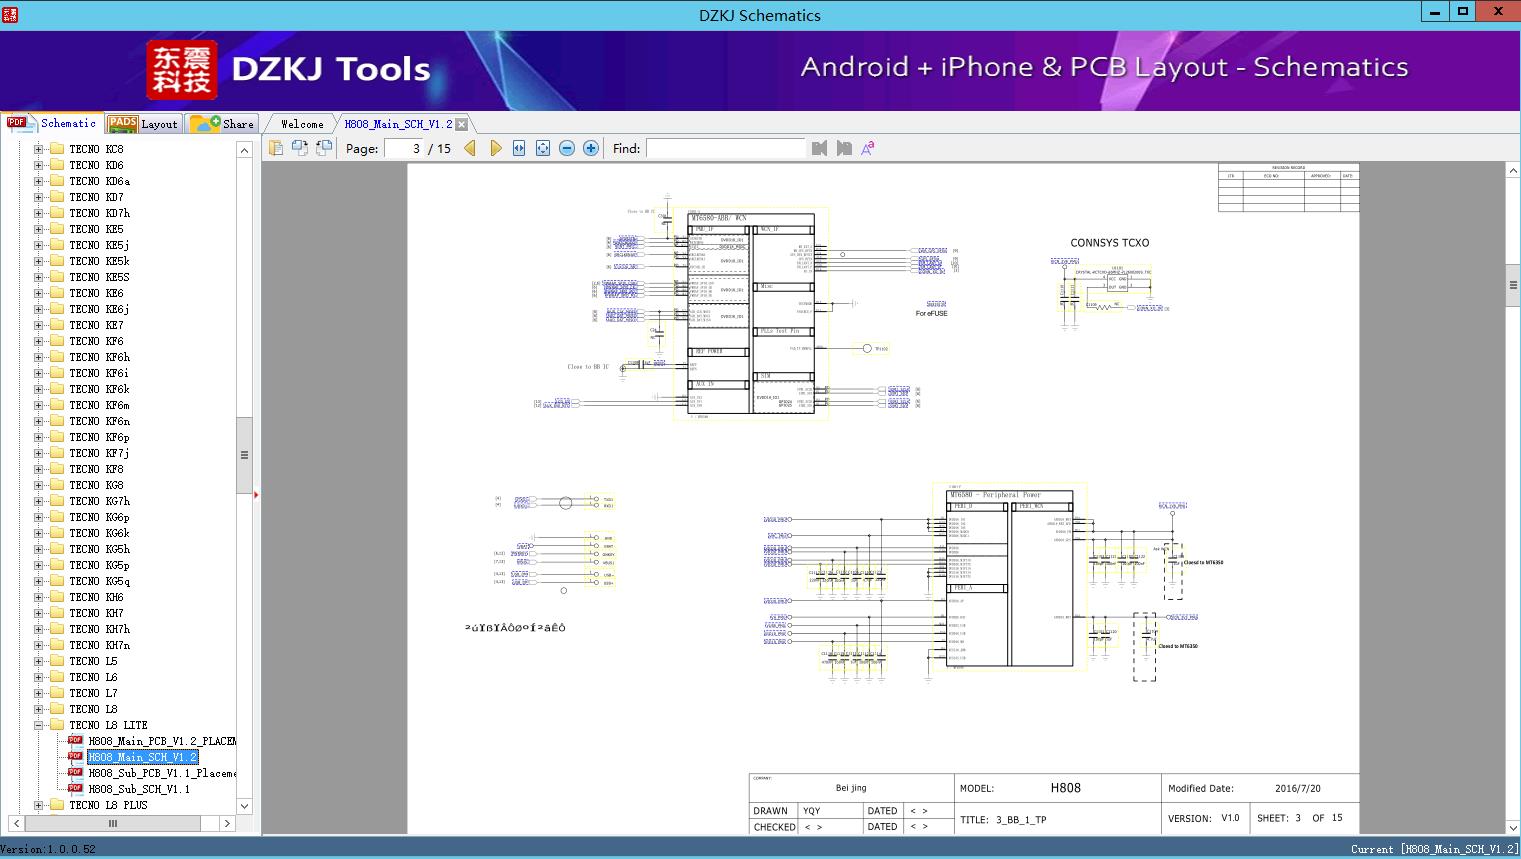Image resolution: width=1521 pixels, height=859 pixels.
Task: Zoom in with the plus icon
Action: 591,148
